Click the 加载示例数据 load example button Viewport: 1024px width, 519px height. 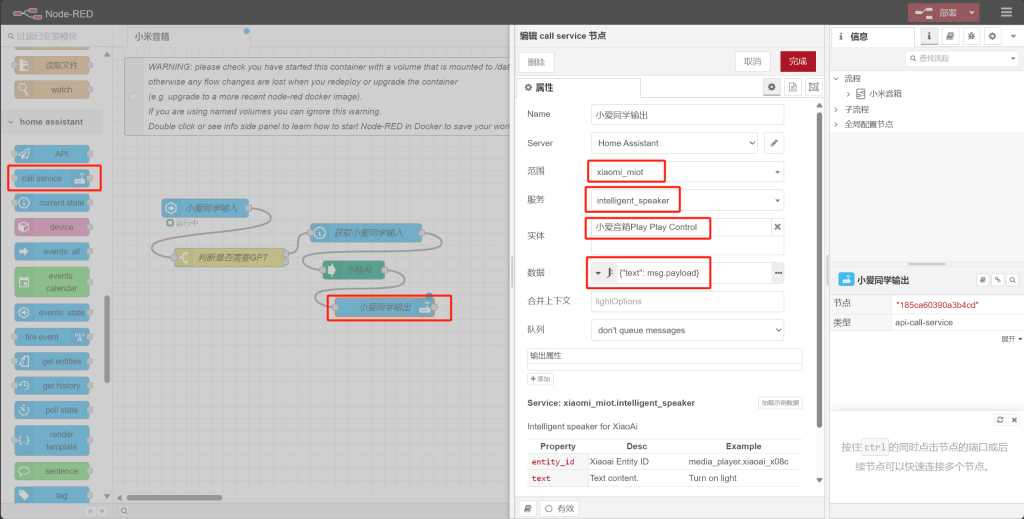[x=780, y=403]
